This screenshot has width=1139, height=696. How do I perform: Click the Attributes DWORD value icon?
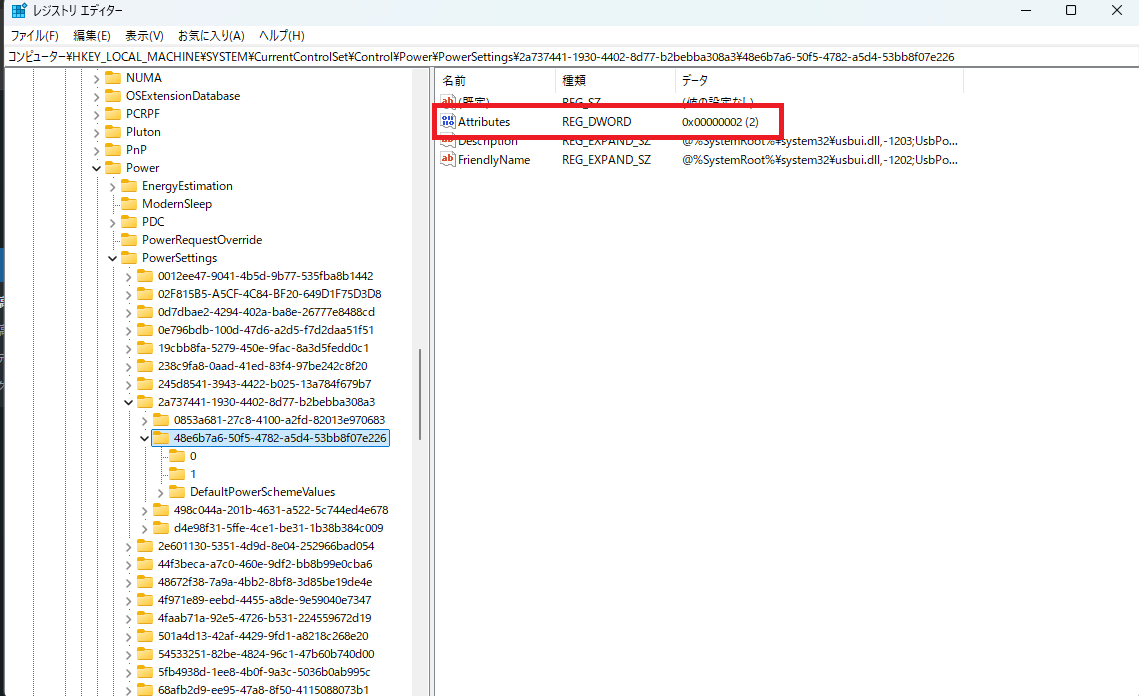tap(448, 122)
